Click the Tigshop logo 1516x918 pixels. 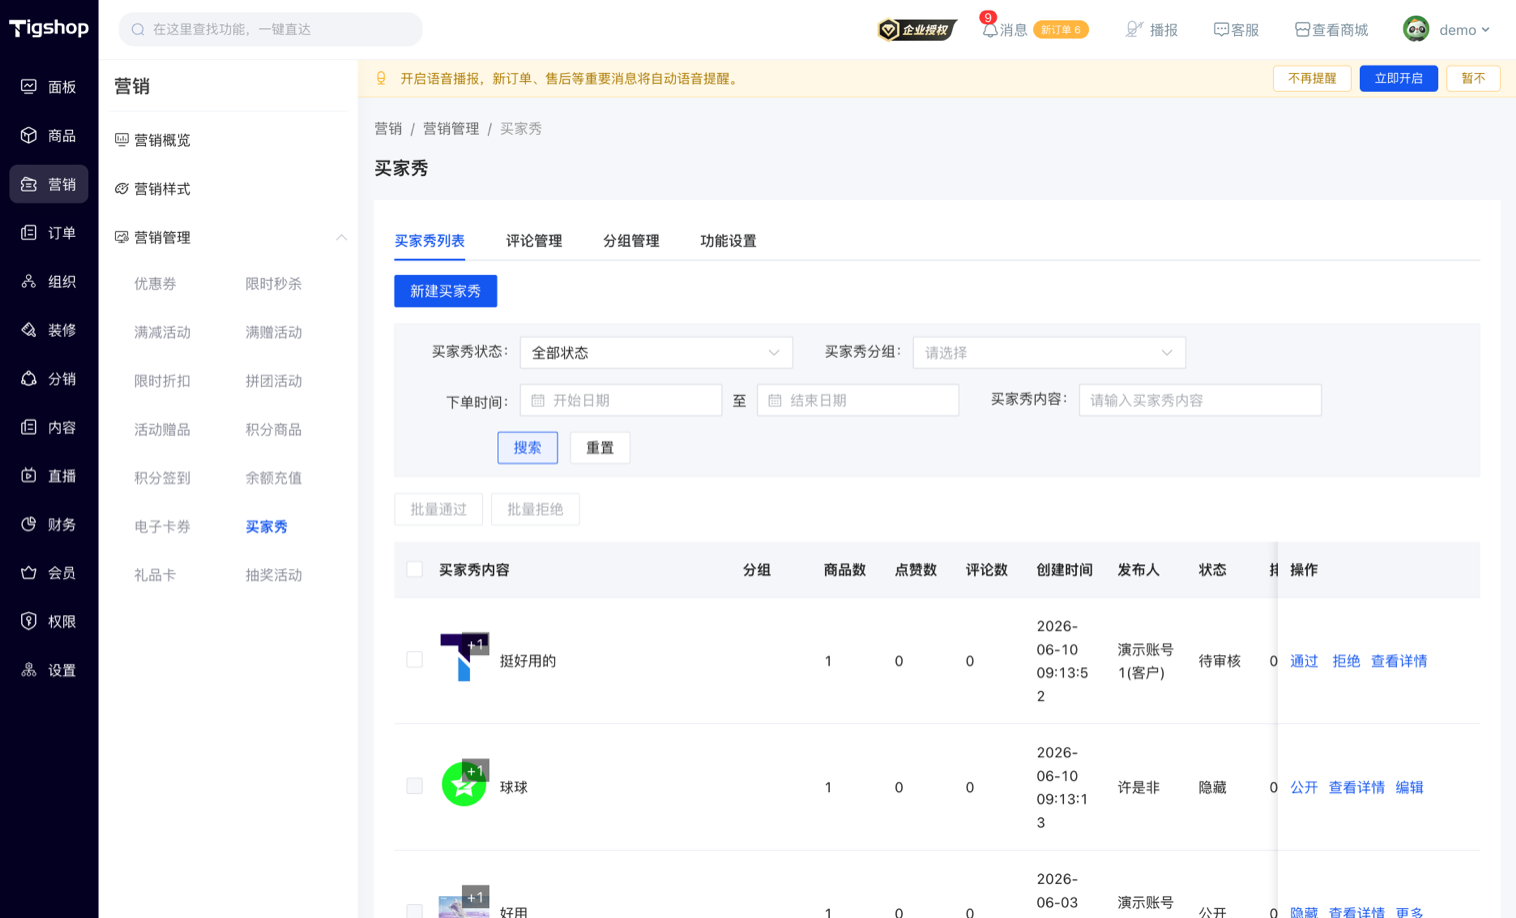click(x=49, y=28)
